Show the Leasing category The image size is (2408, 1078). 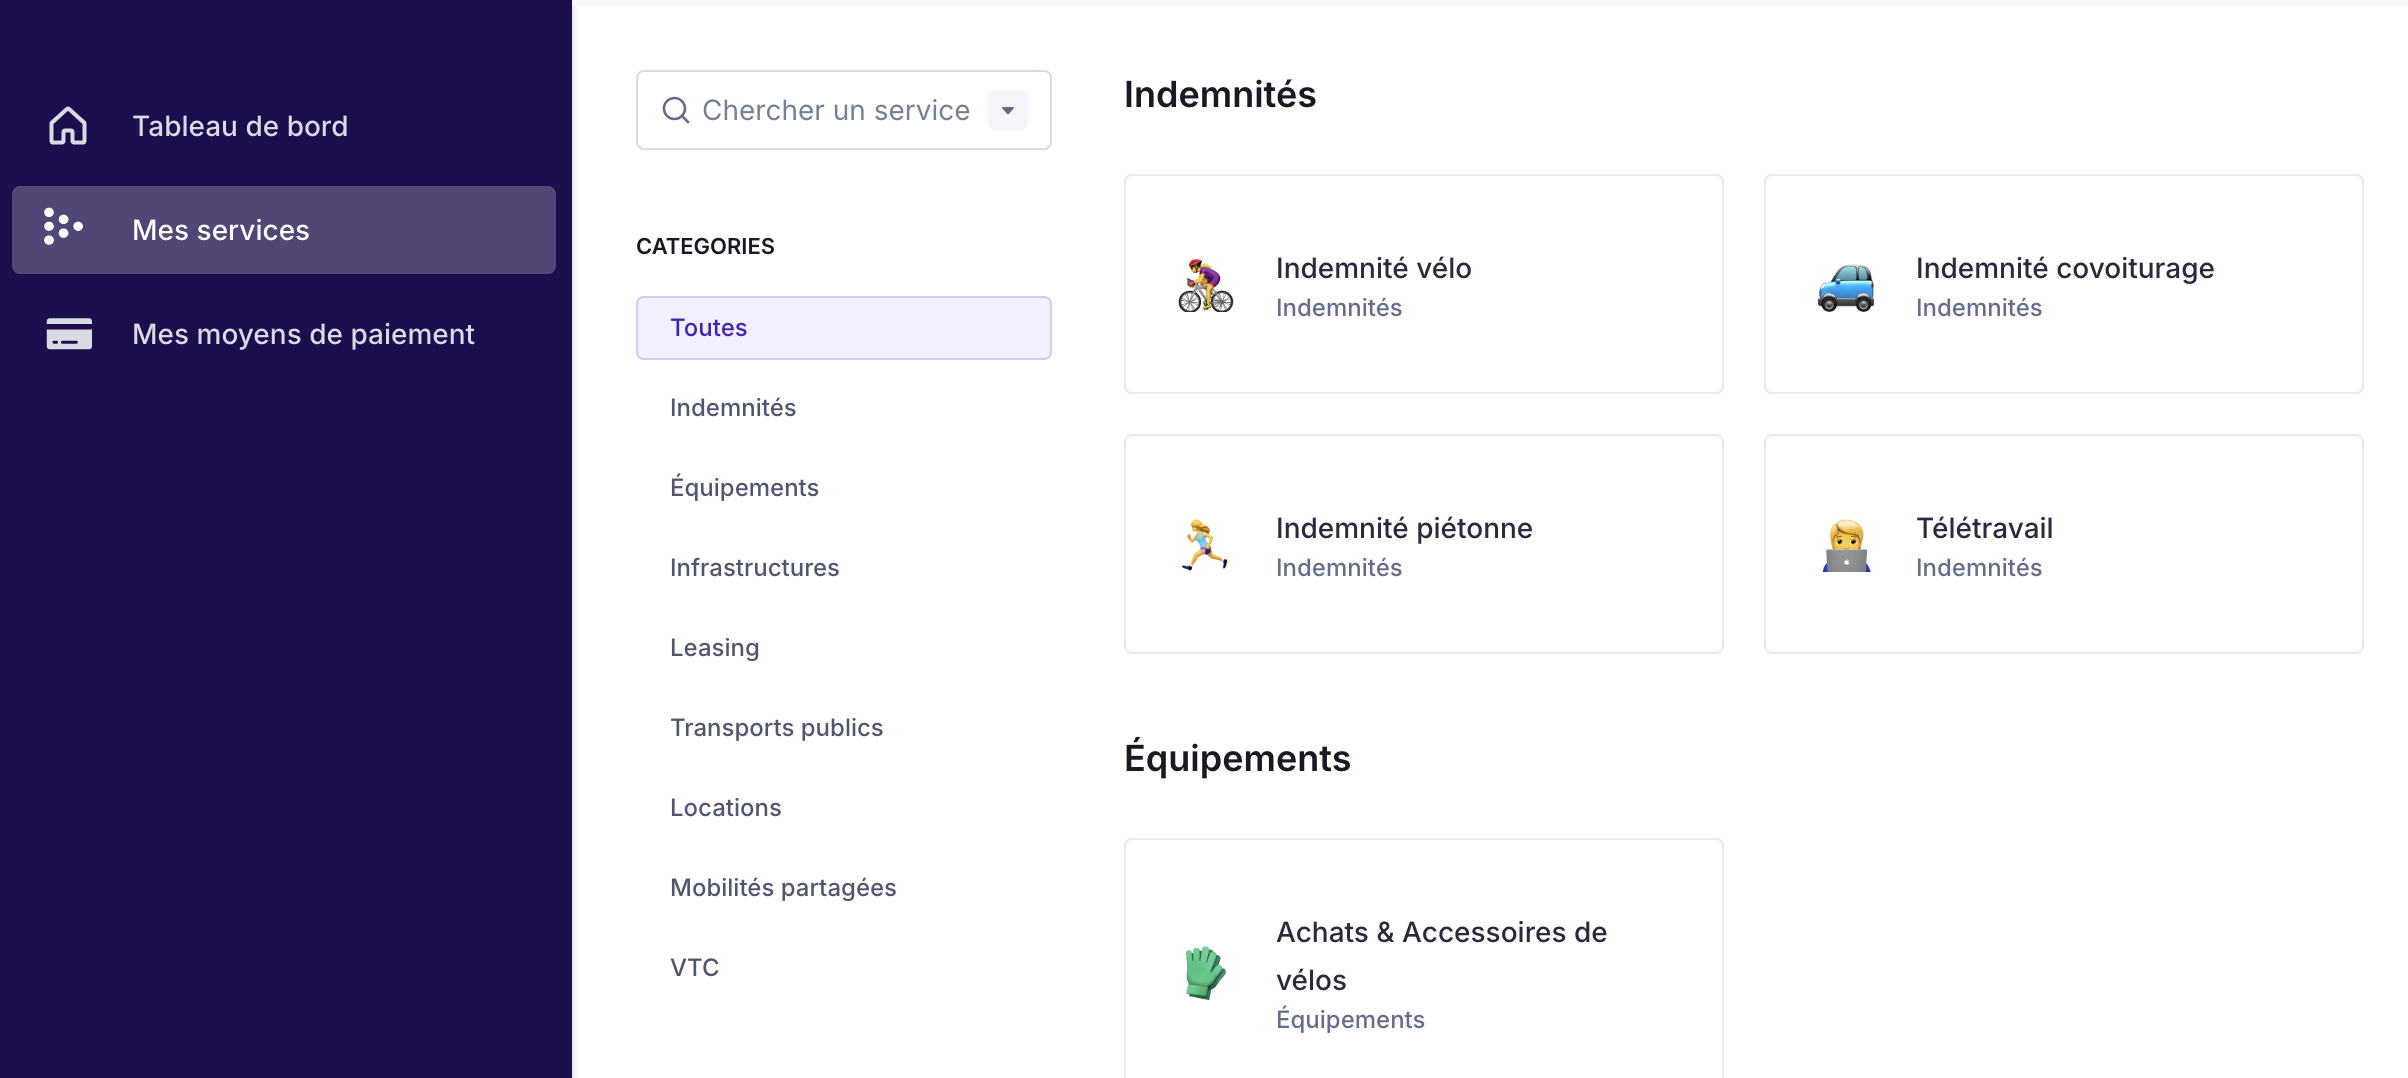click(714, 648)
